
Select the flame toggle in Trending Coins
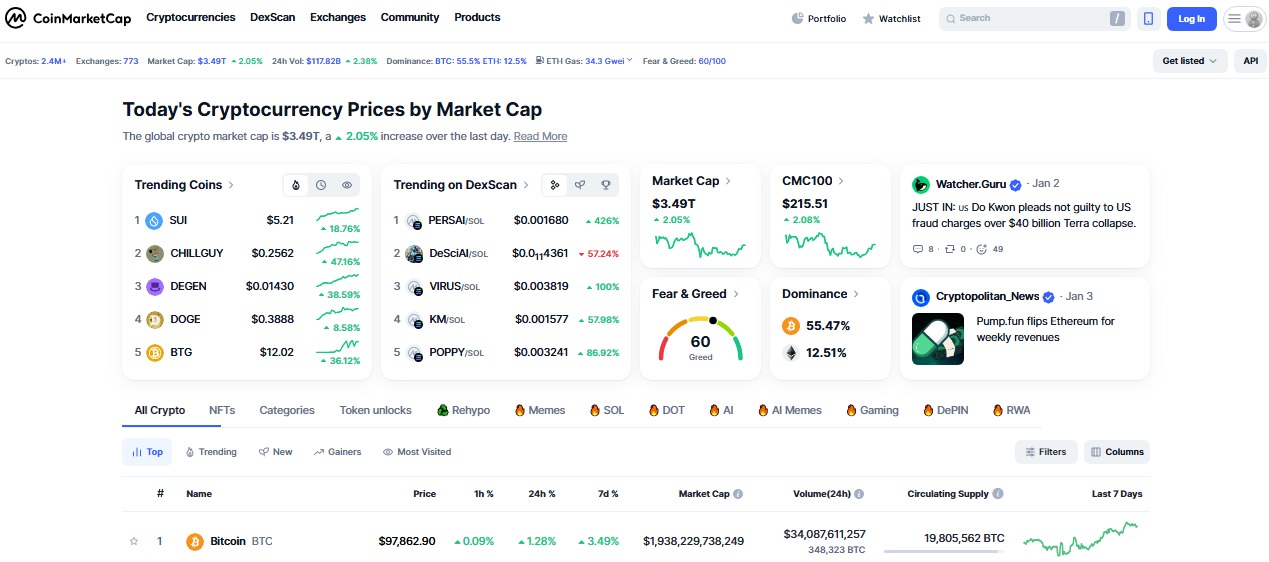coord(295,185)
